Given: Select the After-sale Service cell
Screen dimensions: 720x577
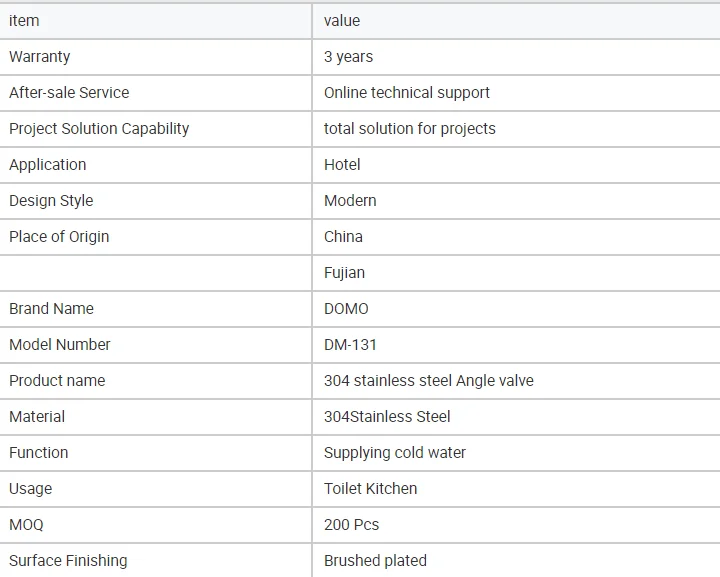Looking at the screenshot, I should pos(69,93).
